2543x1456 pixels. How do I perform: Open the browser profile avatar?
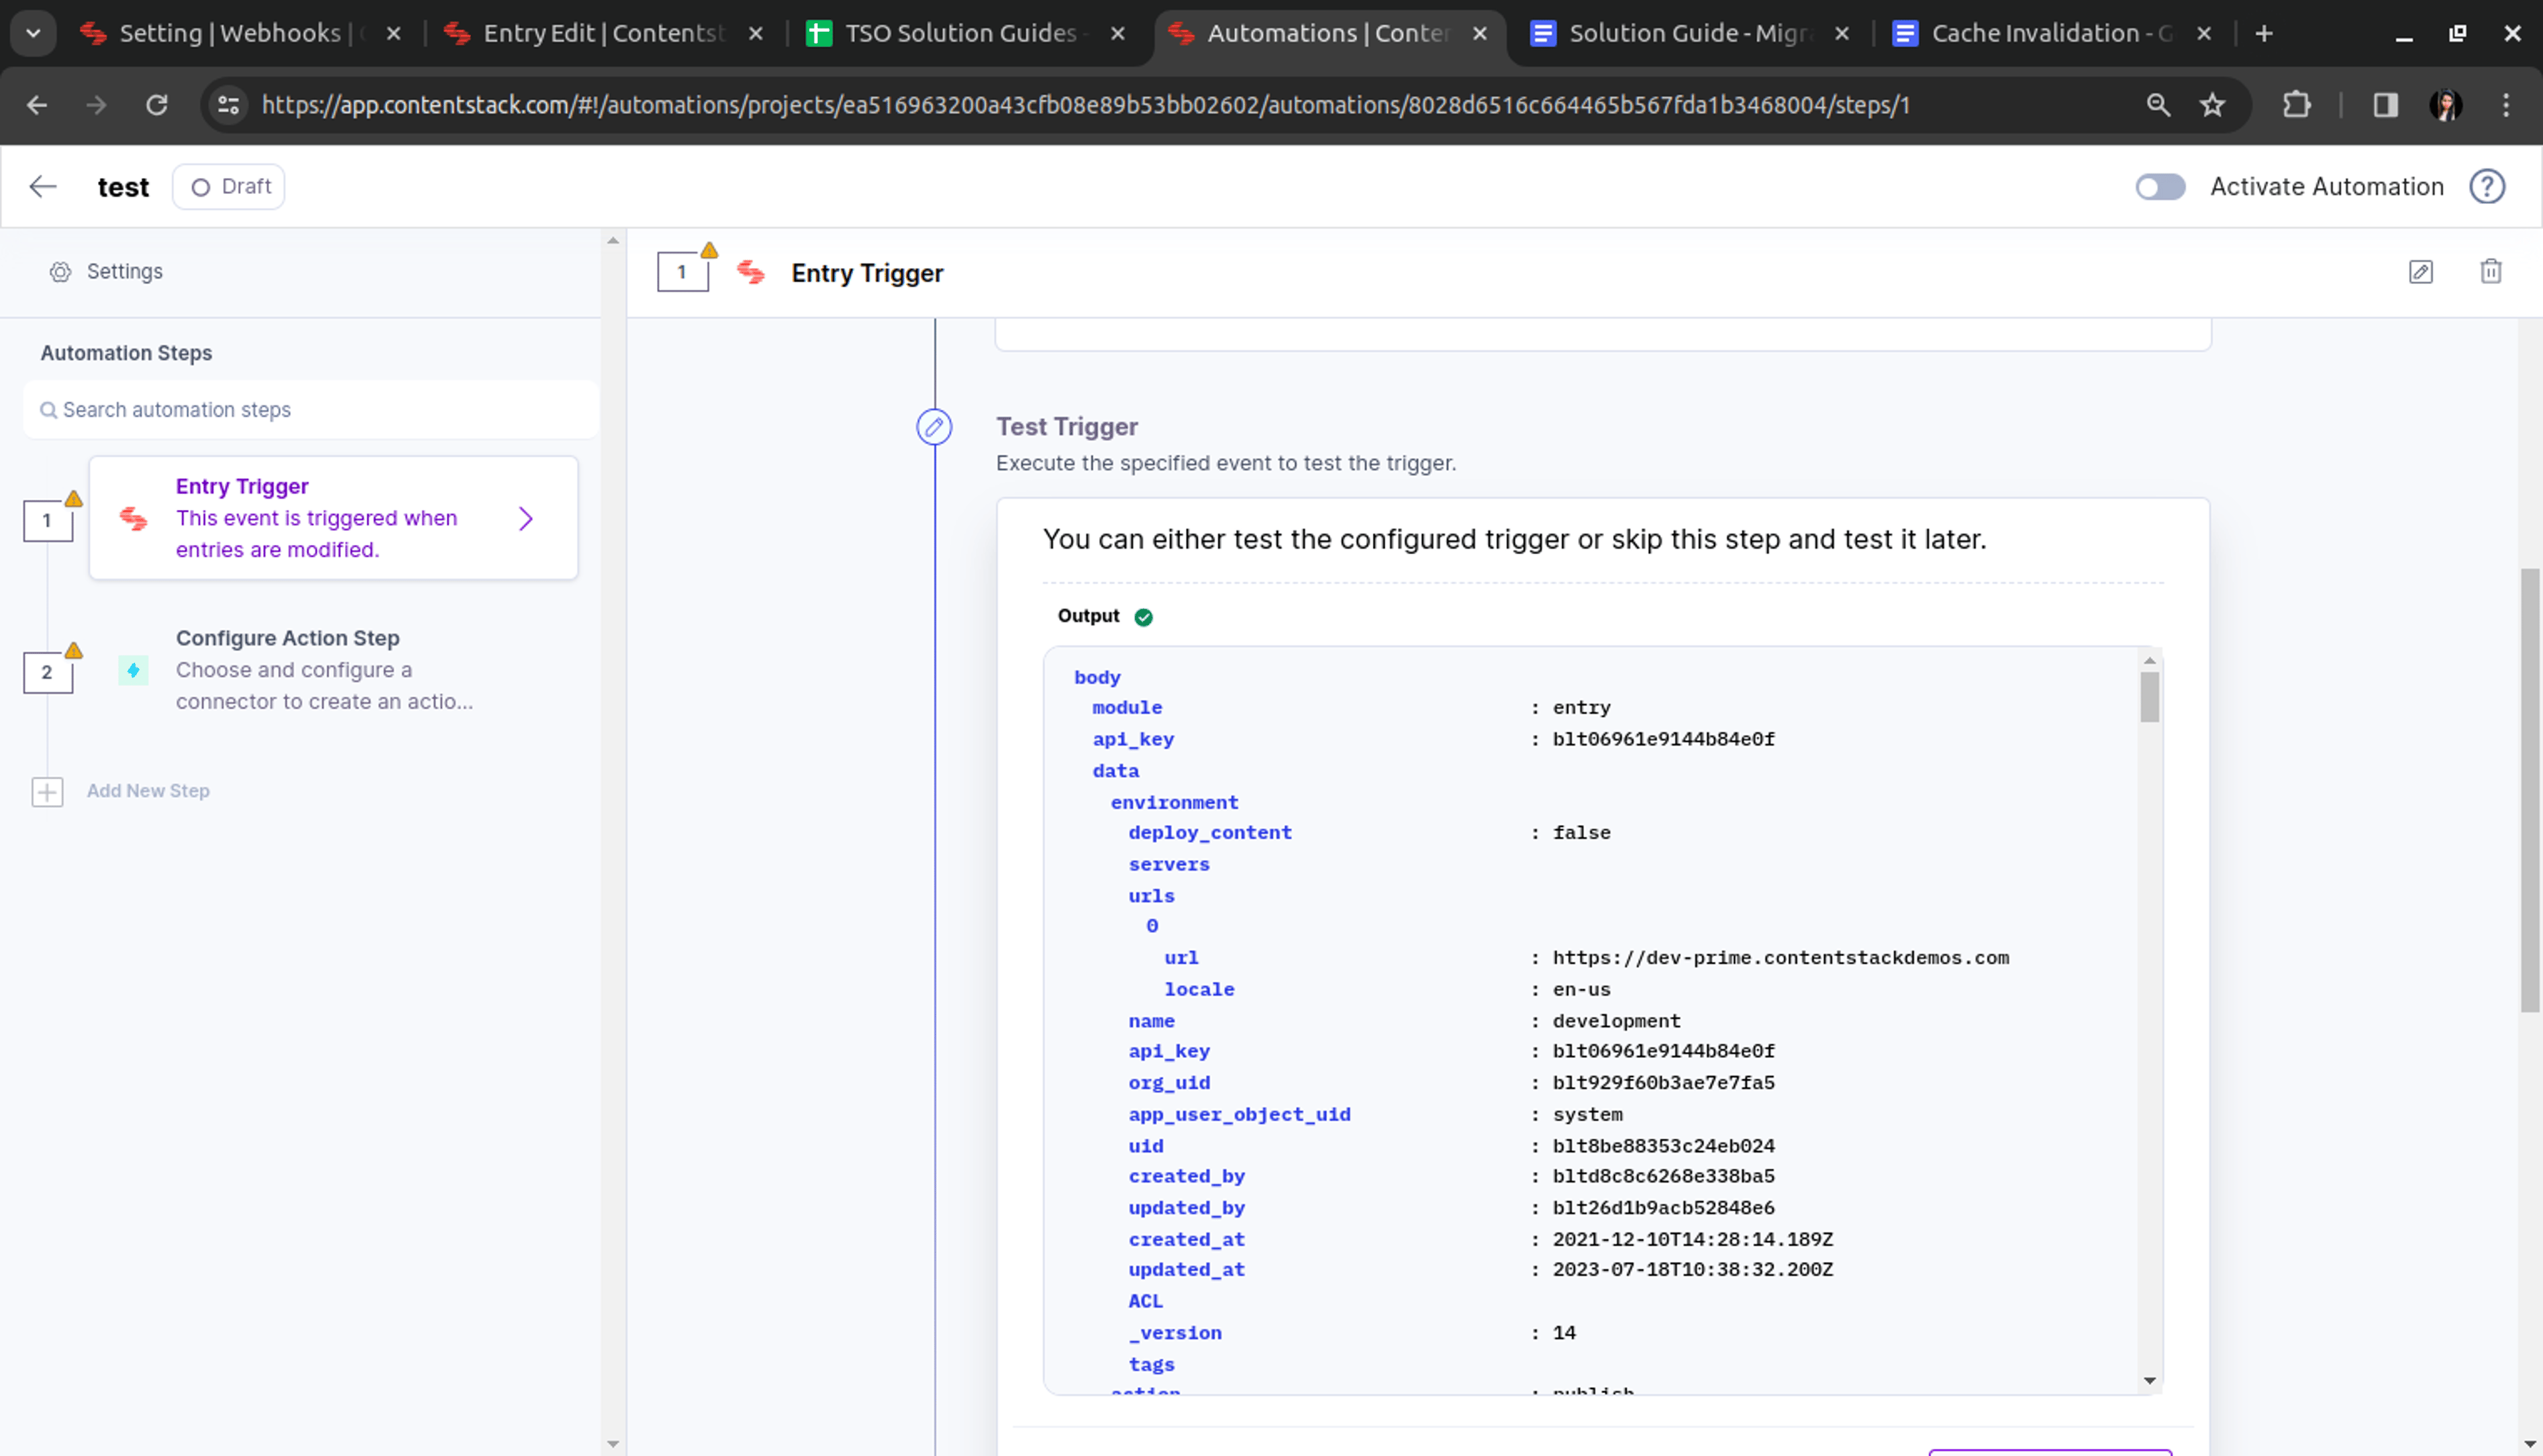tap(2446, 105)
